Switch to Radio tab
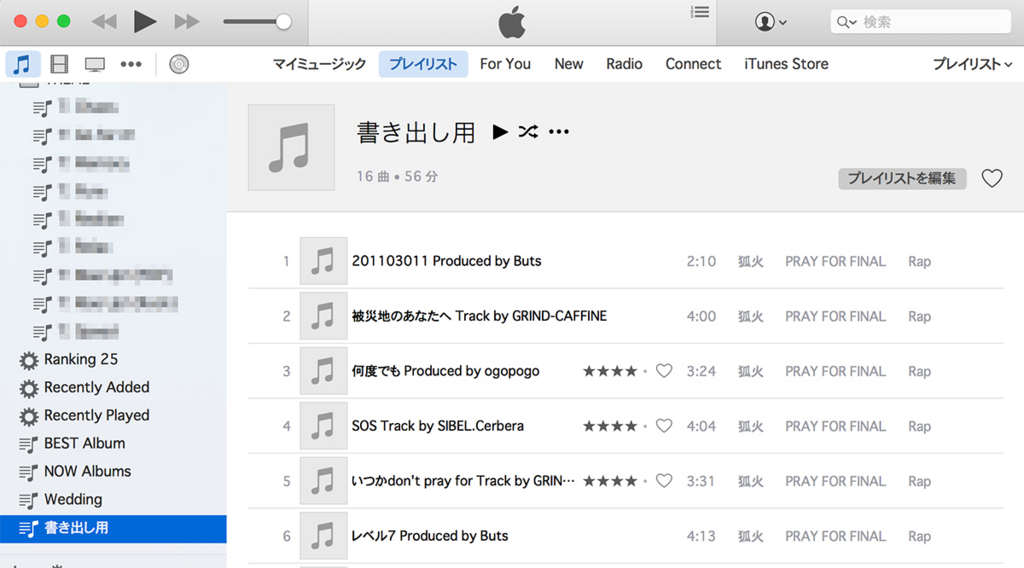 [x=624, y=64]
